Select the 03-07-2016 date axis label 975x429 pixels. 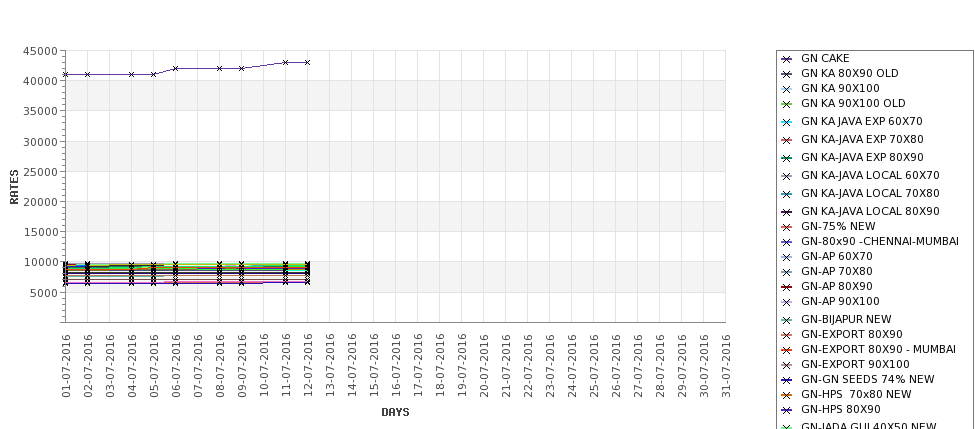click(110, 366)
